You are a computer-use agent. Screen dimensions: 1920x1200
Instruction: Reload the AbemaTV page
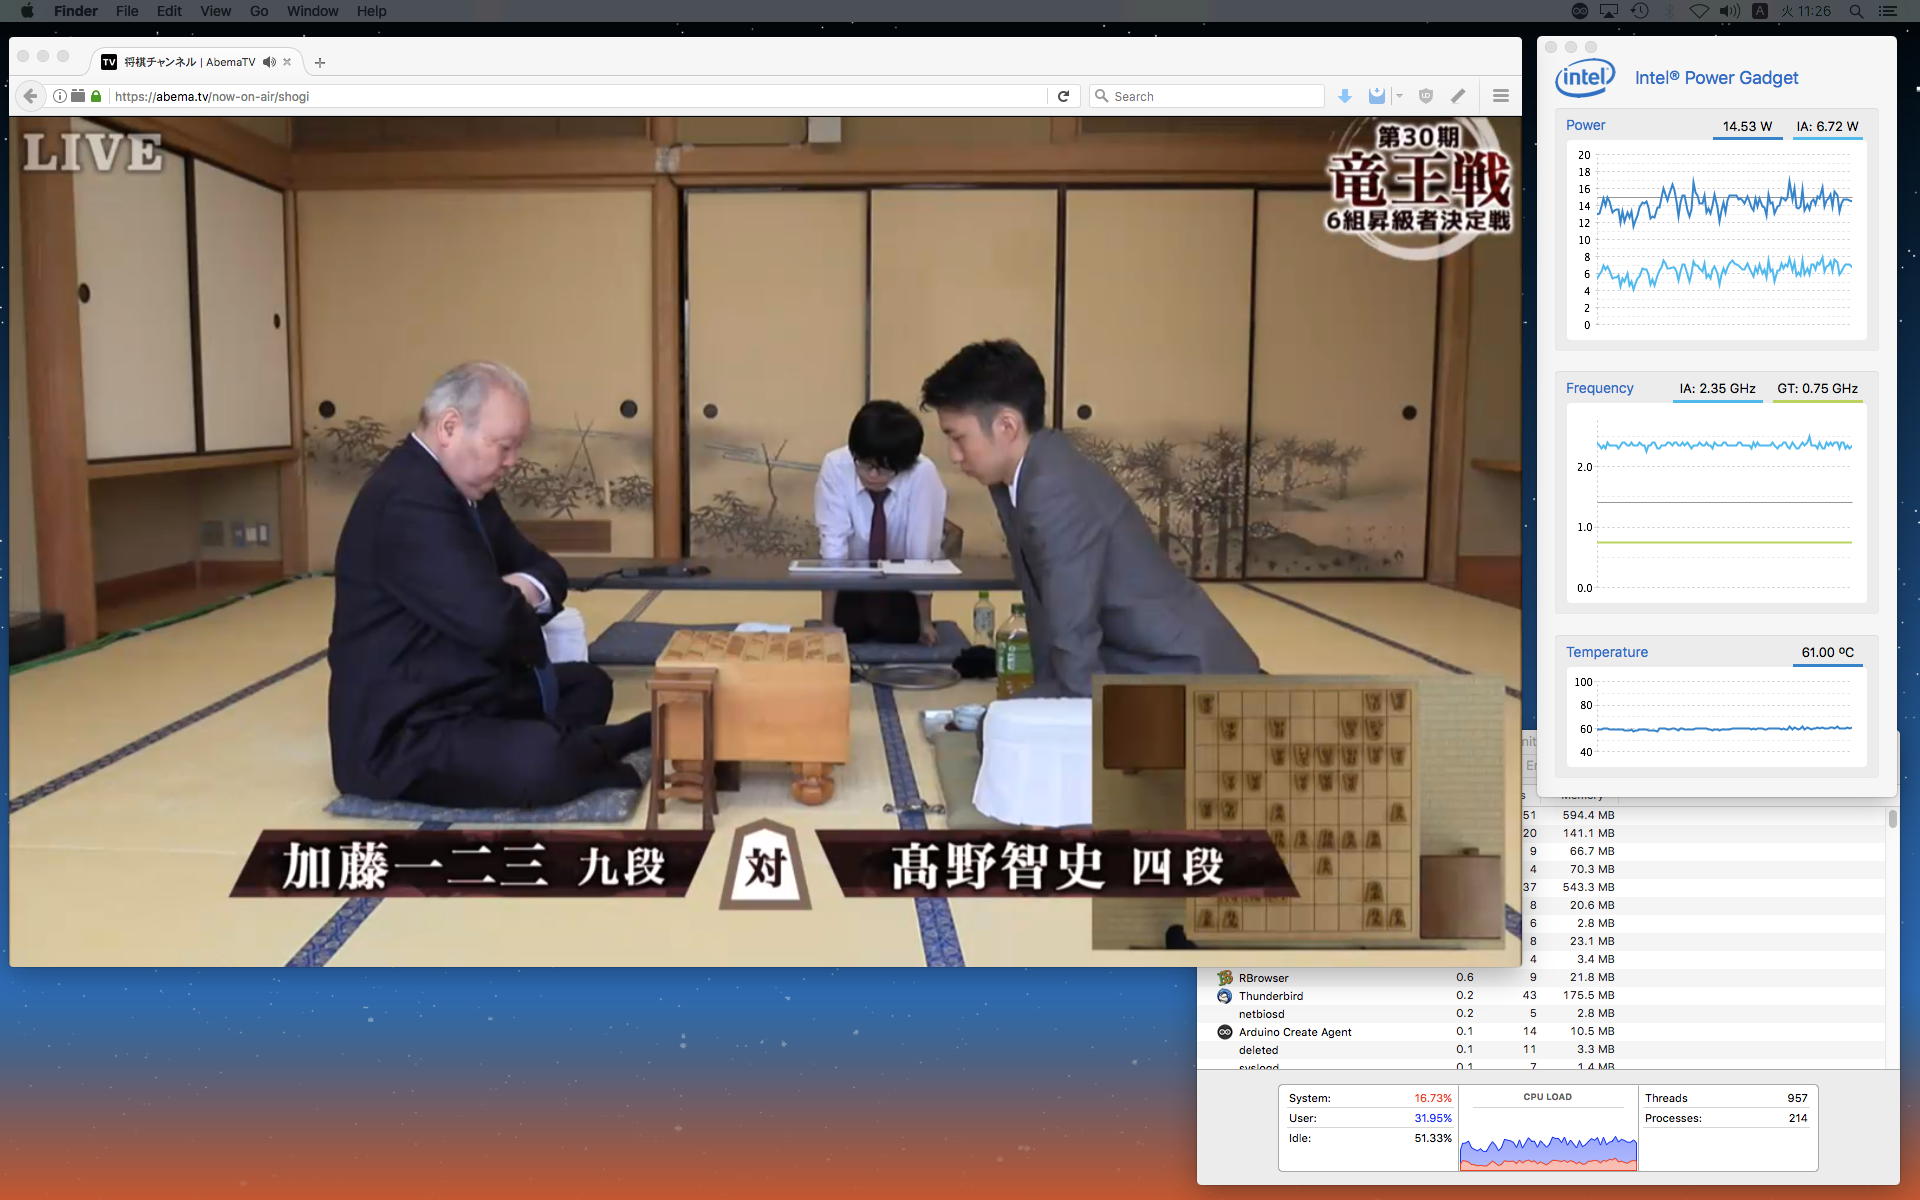click(1063, 96)
